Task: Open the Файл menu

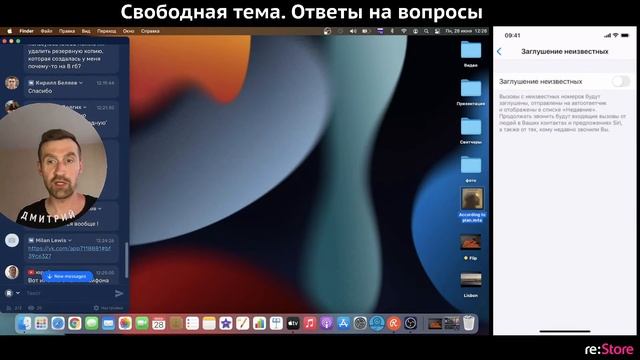Action: pos(47,31)
